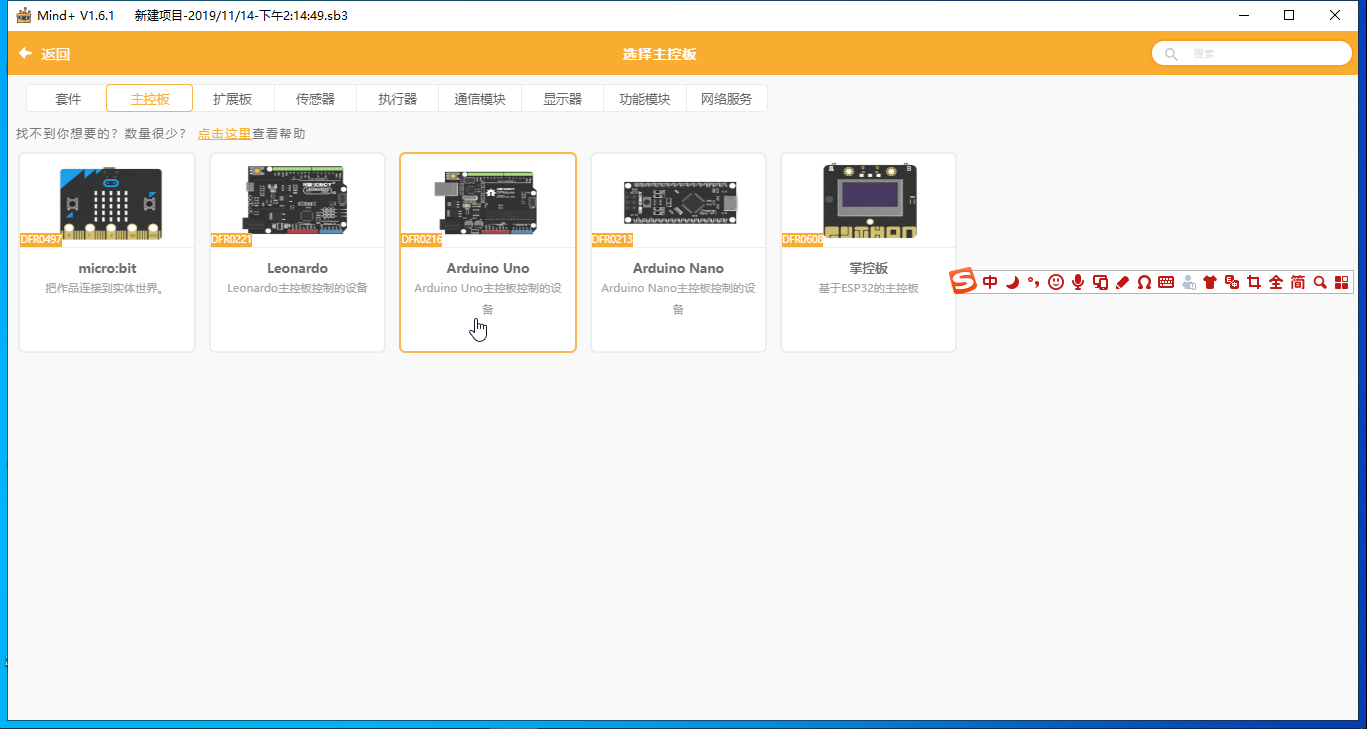Click the DFR0221 product code label
Image resolution: width=1367 pixels, height=729 pixels.
coord(231,240)
